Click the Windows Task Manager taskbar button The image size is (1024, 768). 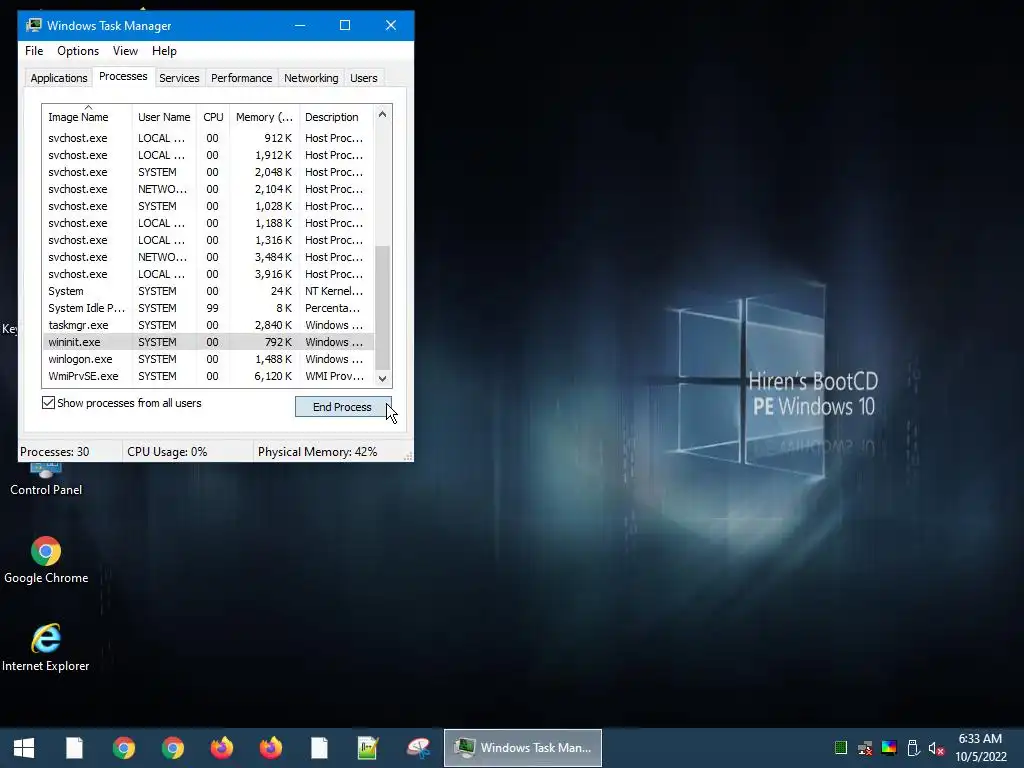522,748
